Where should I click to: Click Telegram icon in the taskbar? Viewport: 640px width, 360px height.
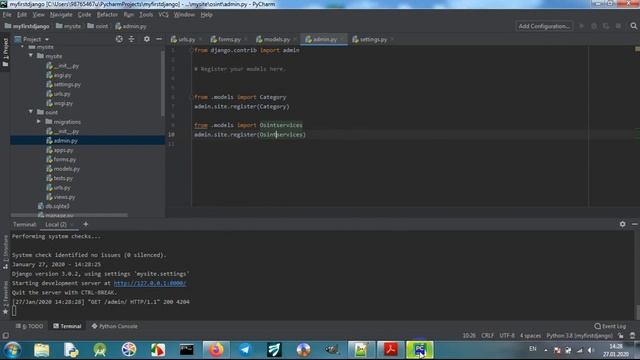[x=245, y=350]
